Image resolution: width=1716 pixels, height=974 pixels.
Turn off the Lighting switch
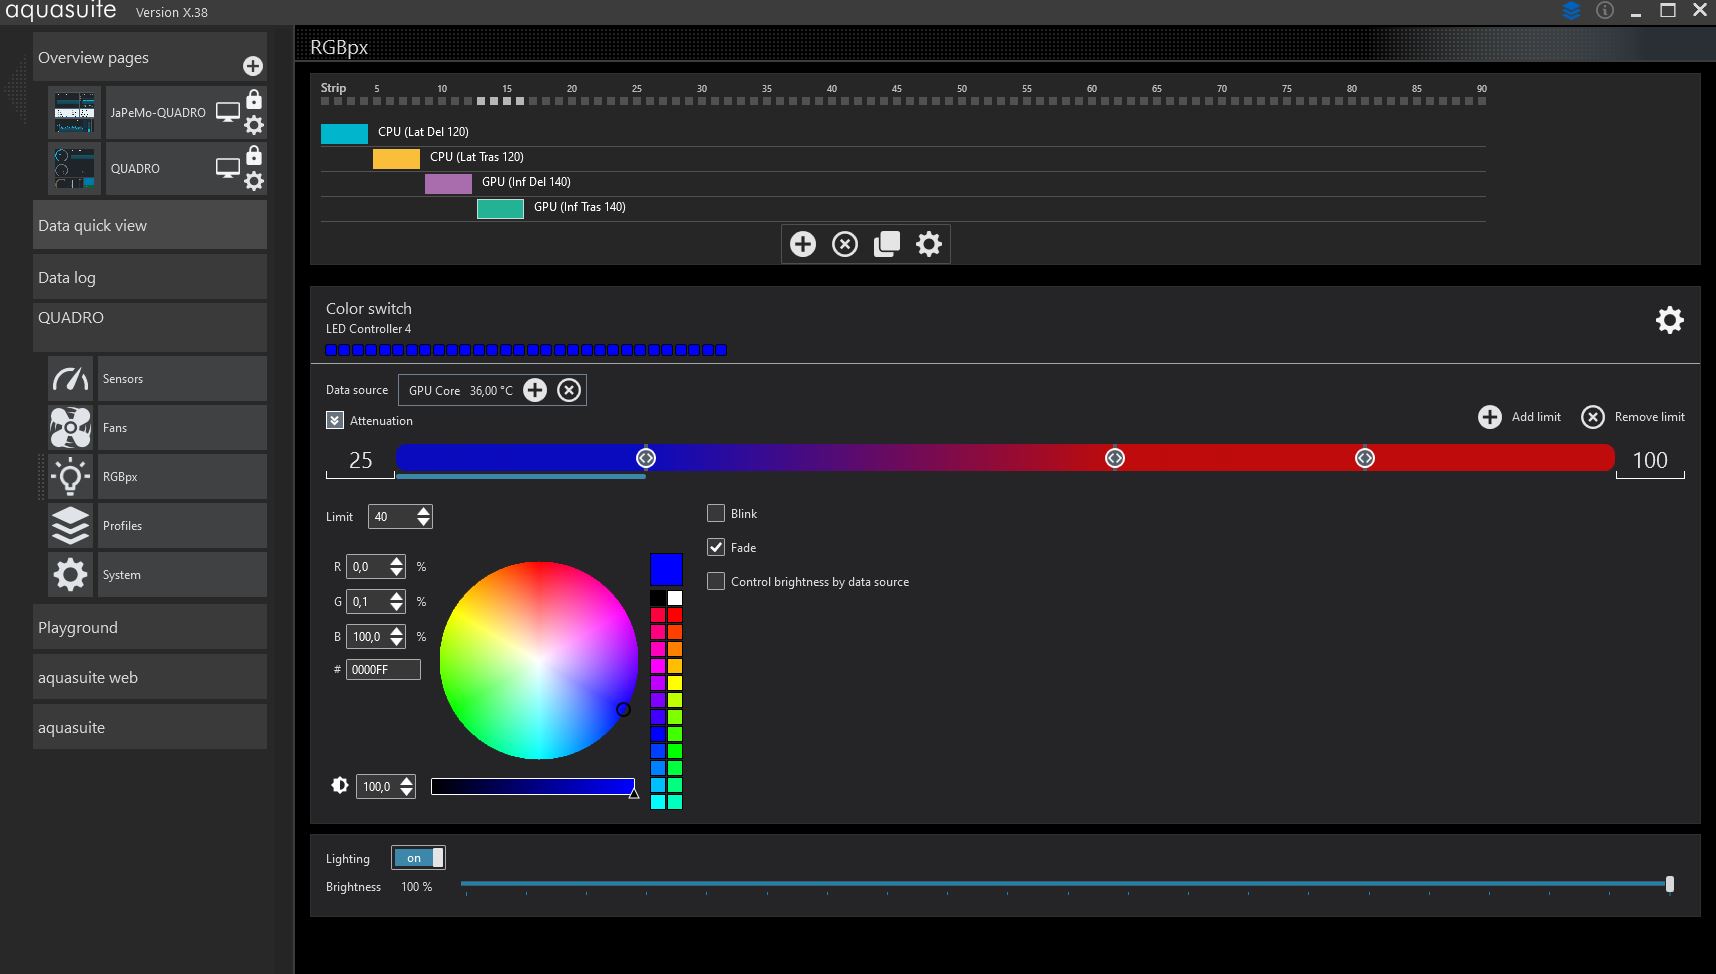coord(418,858)
